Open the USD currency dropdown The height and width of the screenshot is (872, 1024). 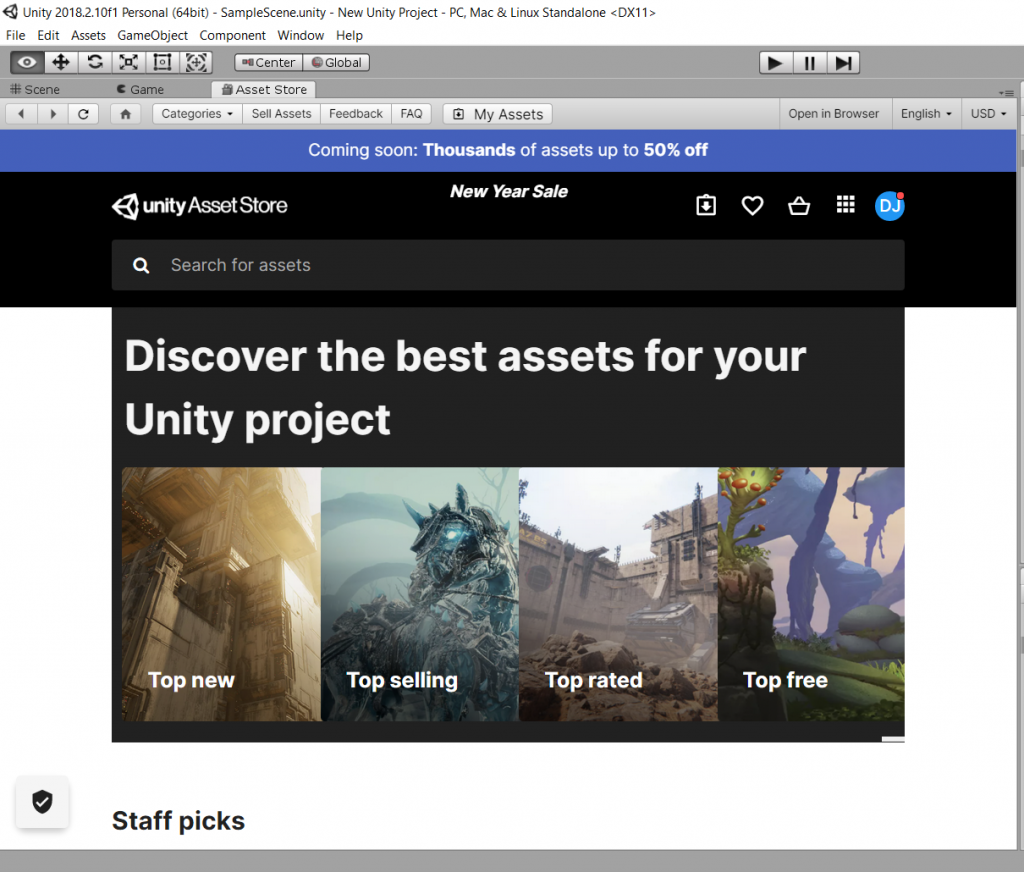[x=989, y=114]
